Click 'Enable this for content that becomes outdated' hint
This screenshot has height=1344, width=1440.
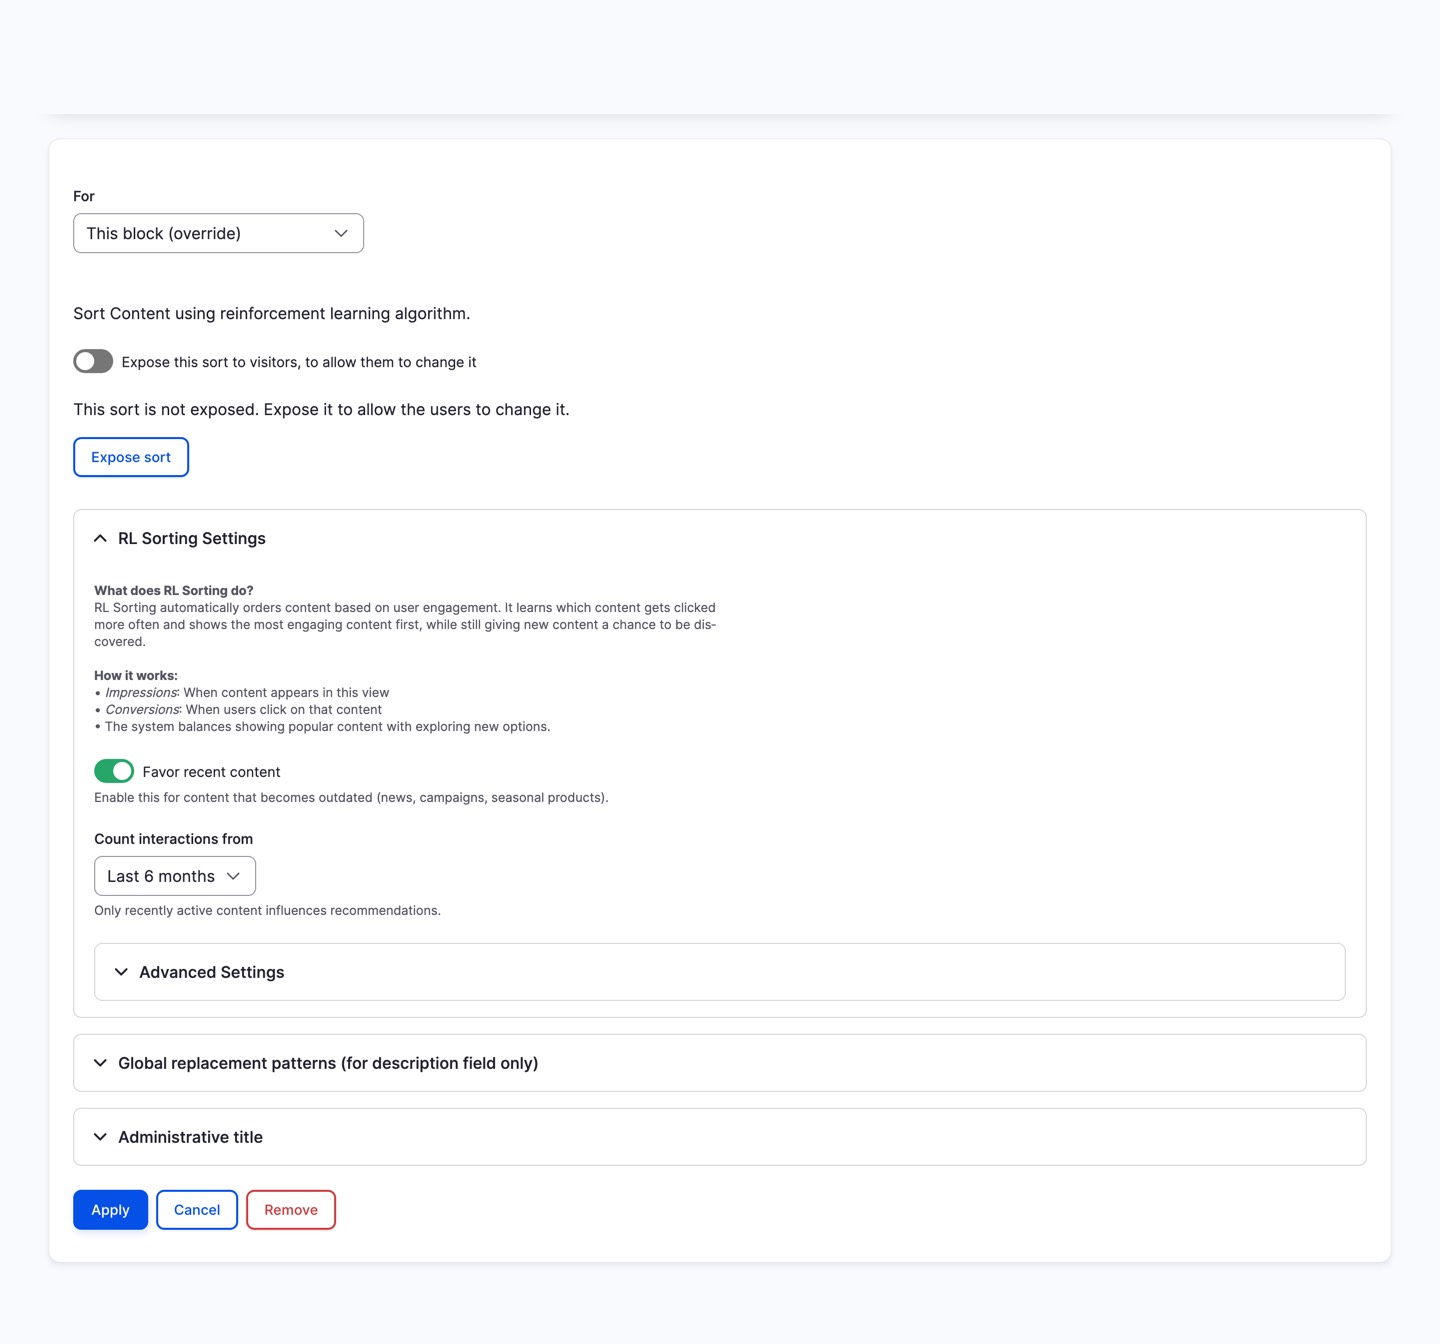point(351,797)
